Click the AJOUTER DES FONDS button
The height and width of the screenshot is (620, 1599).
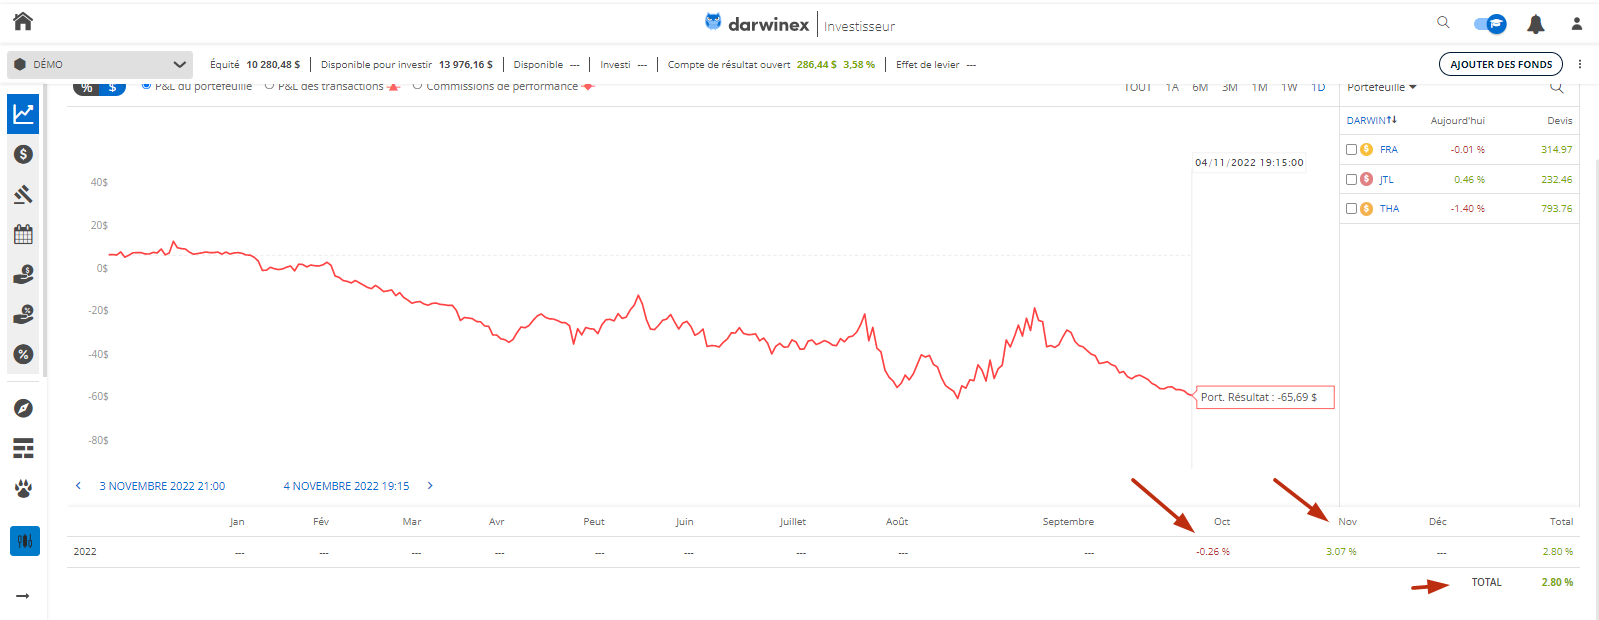[x=1500, y=64]
